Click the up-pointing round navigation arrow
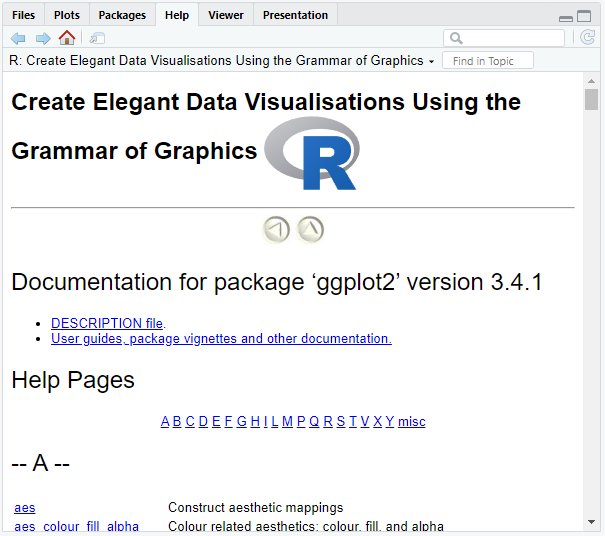Image resolution: width=605 pixels, height=536 pixels. 311,230
